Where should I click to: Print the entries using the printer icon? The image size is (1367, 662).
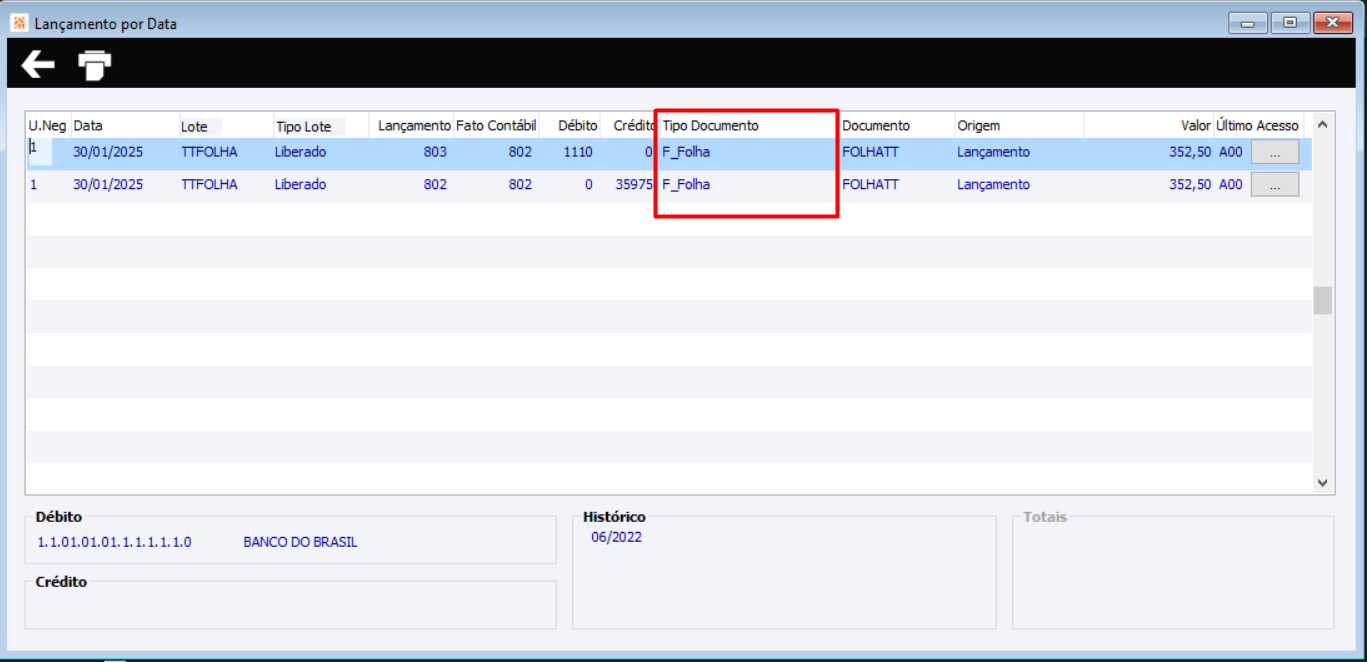[95, 66]
